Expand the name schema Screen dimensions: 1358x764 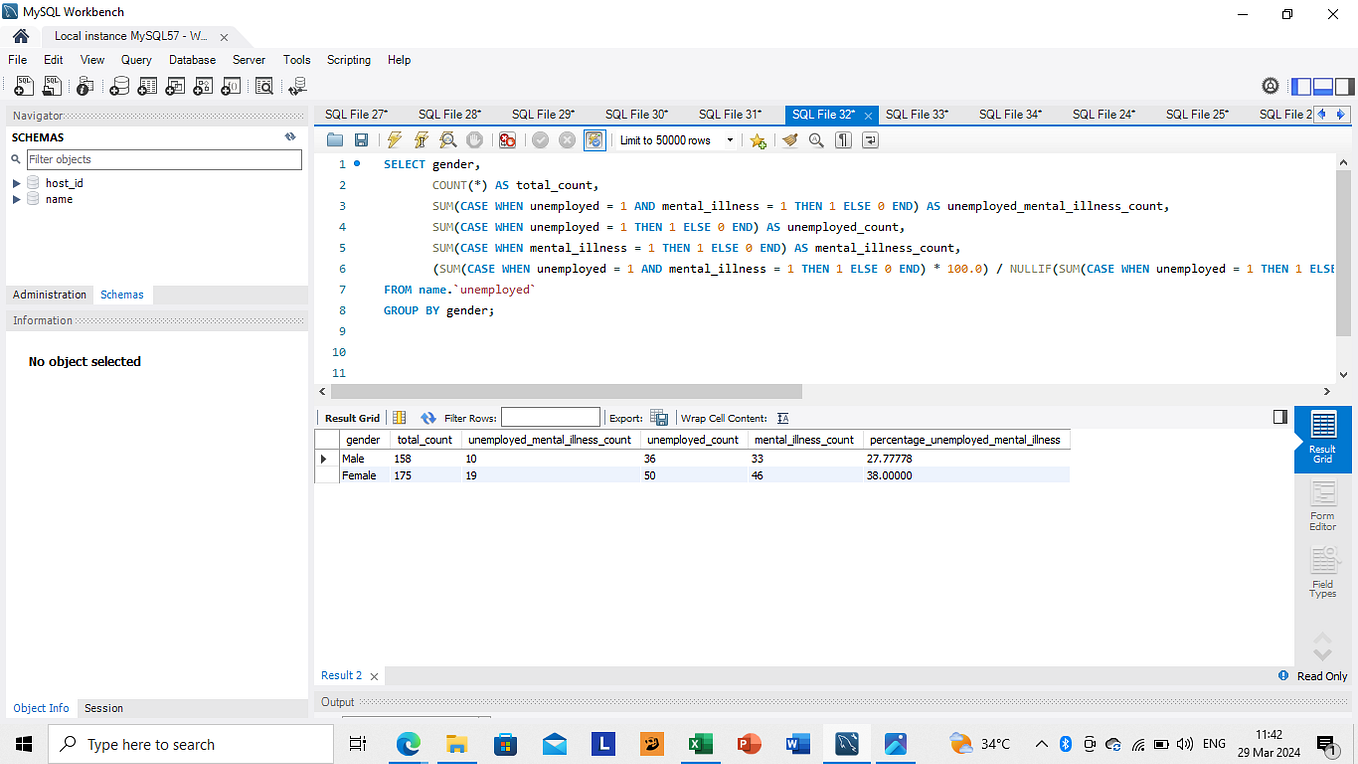[x=16, y=199]
